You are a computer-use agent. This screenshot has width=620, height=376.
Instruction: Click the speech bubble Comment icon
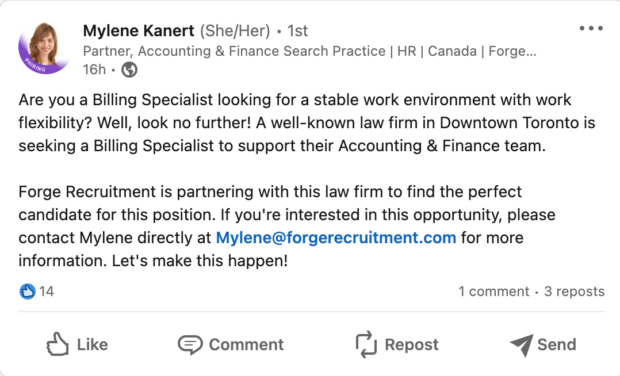click(190, 345)
